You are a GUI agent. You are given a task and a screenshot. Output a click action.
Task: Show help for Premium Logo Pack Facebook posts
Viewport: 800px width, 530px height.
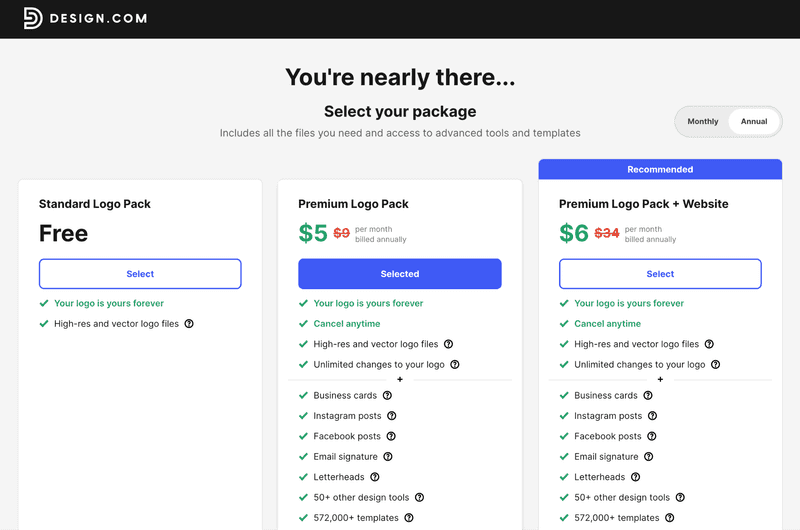[x=391, y=437]
